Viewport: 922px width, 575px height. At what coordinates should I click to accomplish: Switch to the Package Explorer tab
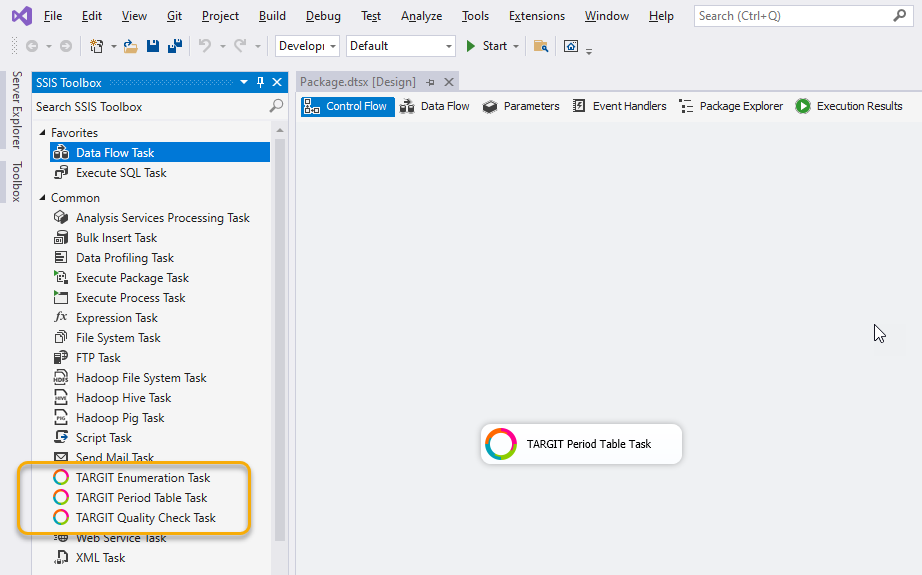(731, 106)
